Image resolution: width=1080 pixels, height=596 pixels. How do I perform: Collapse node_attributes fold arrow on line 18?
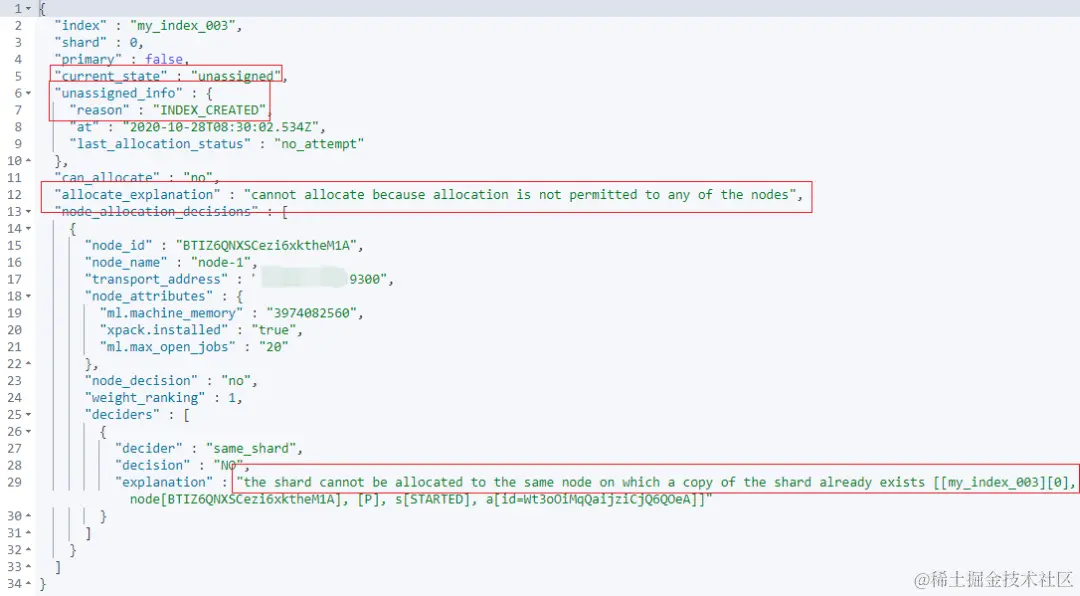pos(28,296)
